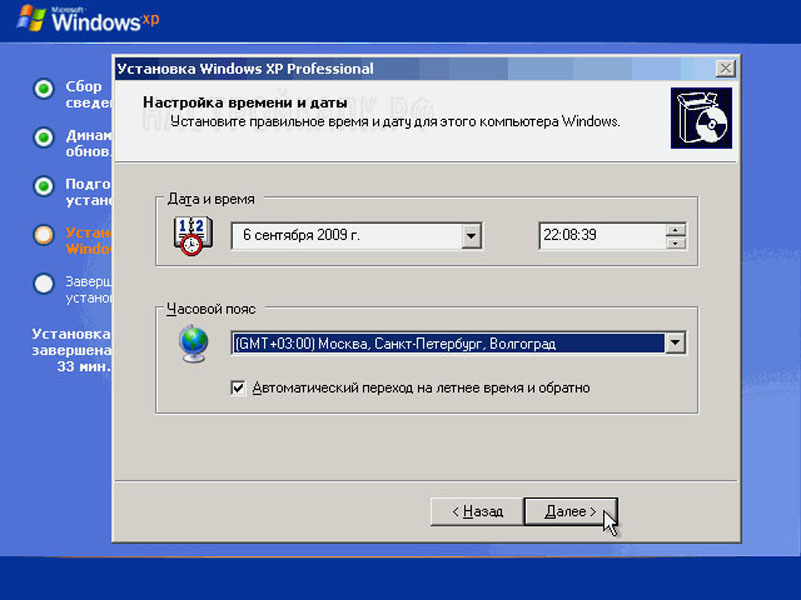Screen dimensions: 801x600
Task: Select the current installation step orange indicator
Action: [43, 234]
